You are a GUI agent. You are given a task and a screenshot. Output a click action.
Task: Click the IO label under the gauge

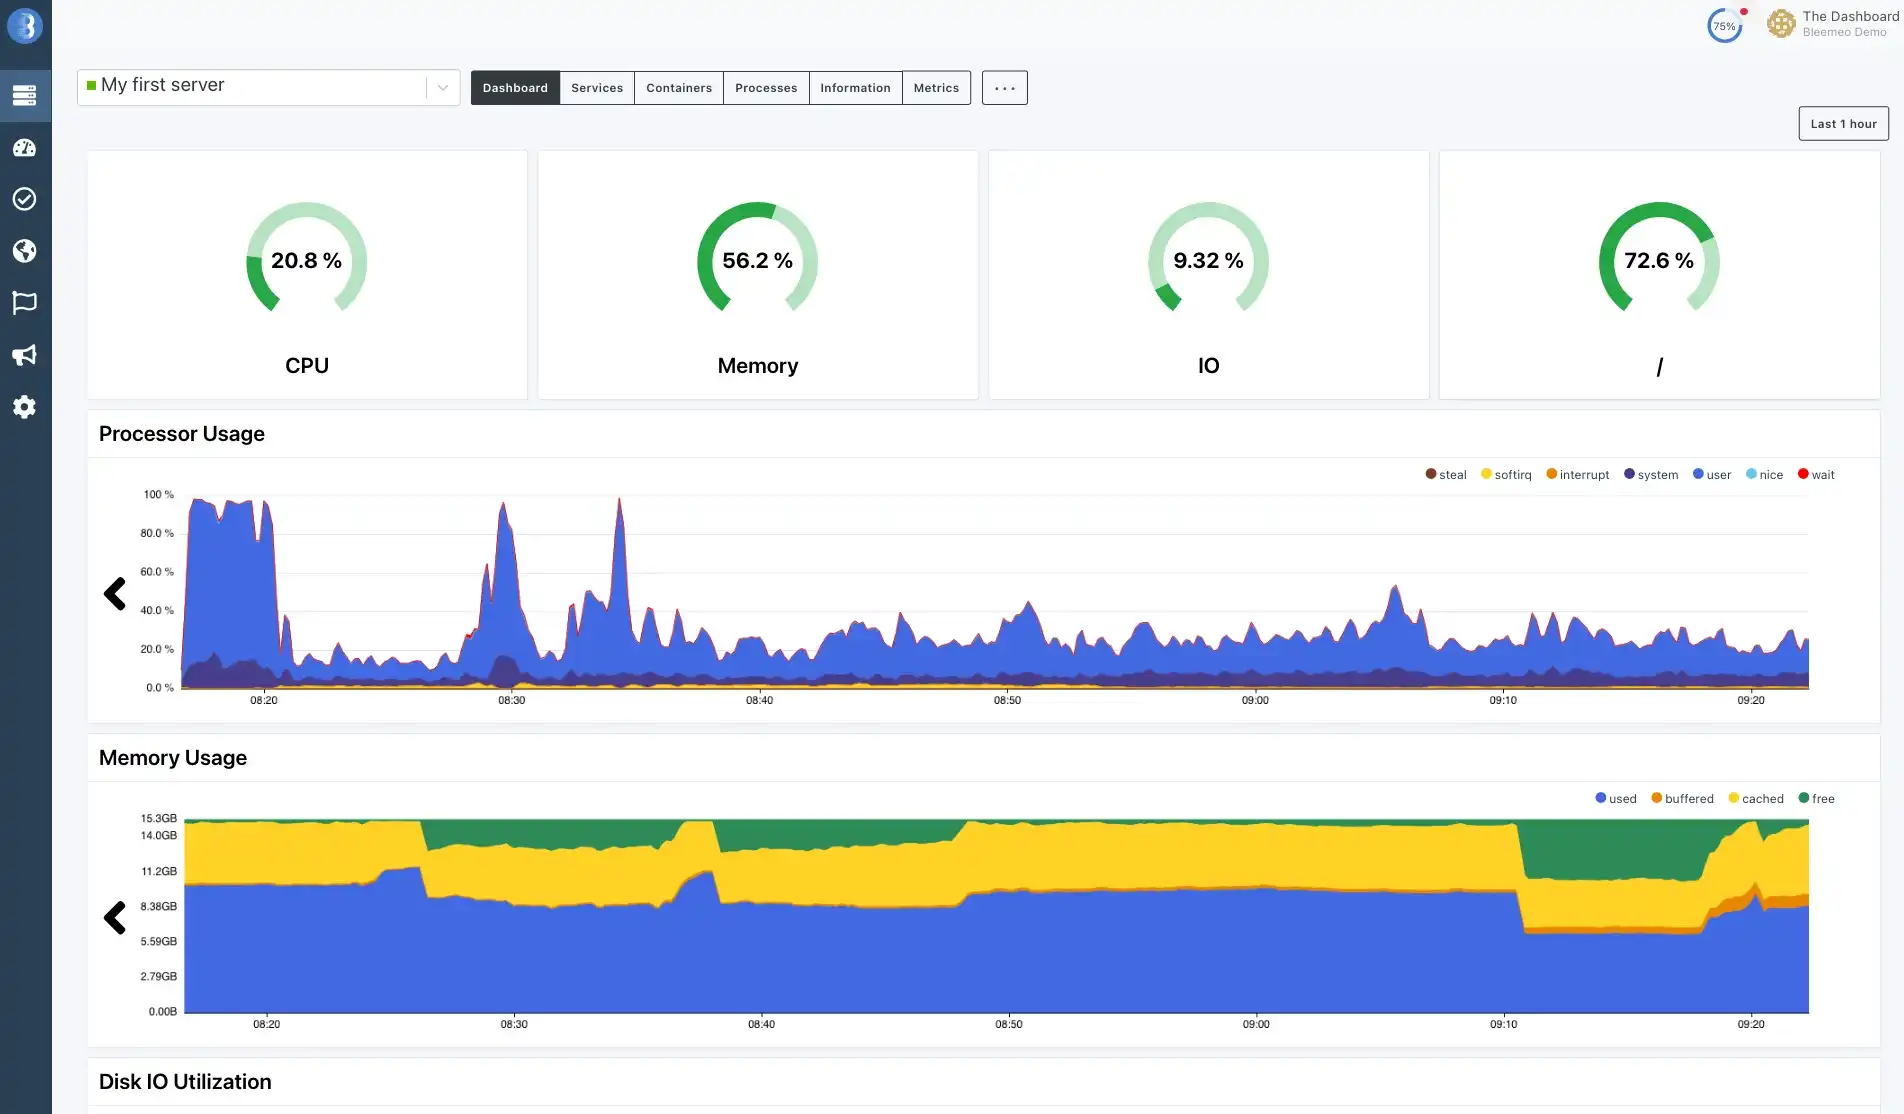pyautogui.click(x=1209, y=366)
